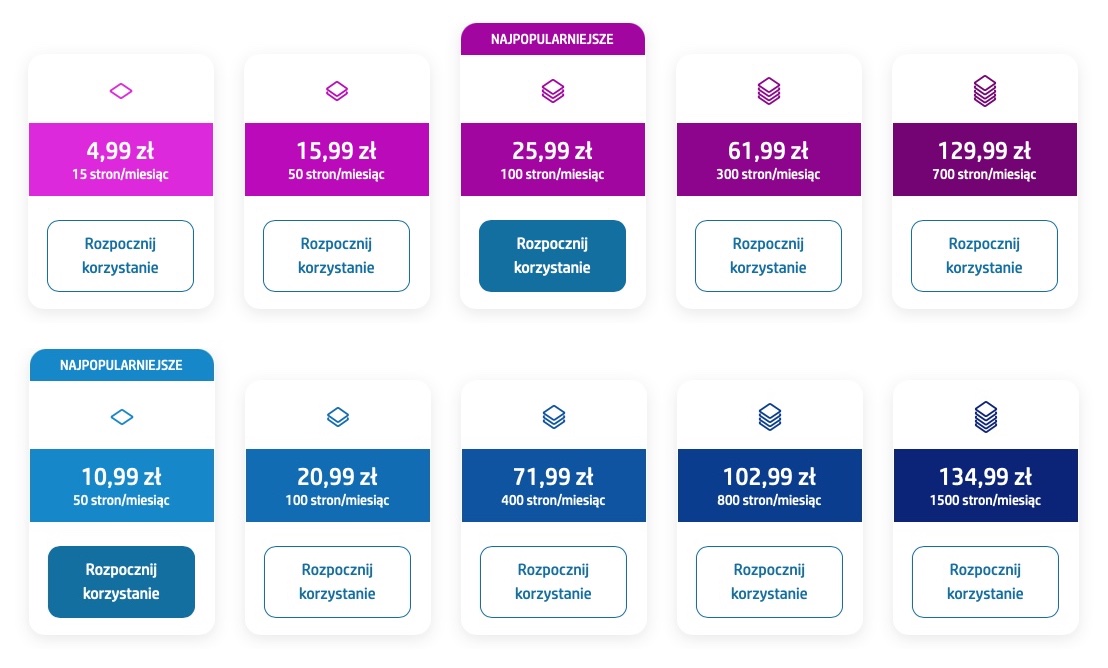This screenshot has height=668, width=1108.
Task: Start the 4,99 zł plan
Action: pyautogui.click(x=121, y=256)
